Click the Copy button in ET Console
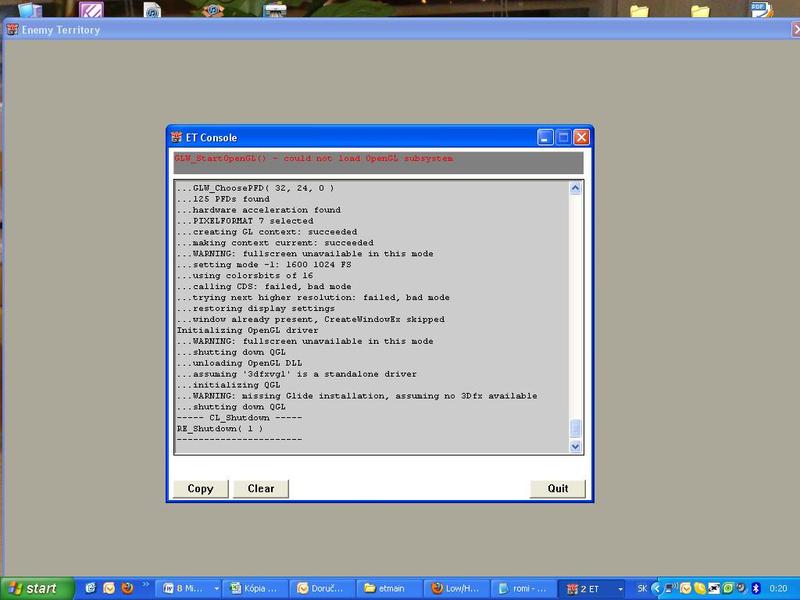800x600 pixels. pyautogui.click(x=200, y=488)
